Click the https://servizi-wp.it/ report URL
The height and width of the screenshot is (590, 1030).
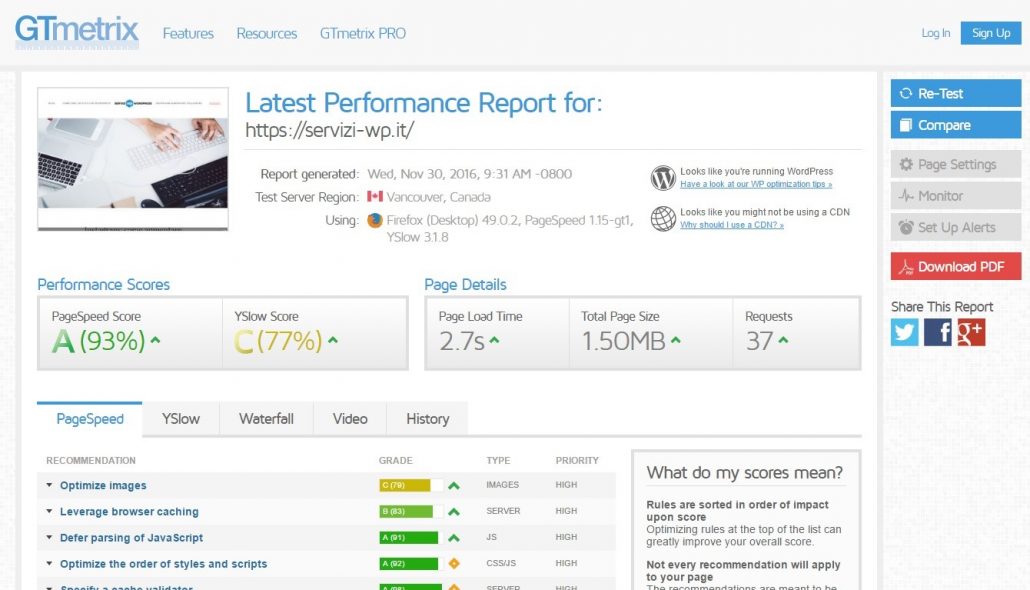330,130
